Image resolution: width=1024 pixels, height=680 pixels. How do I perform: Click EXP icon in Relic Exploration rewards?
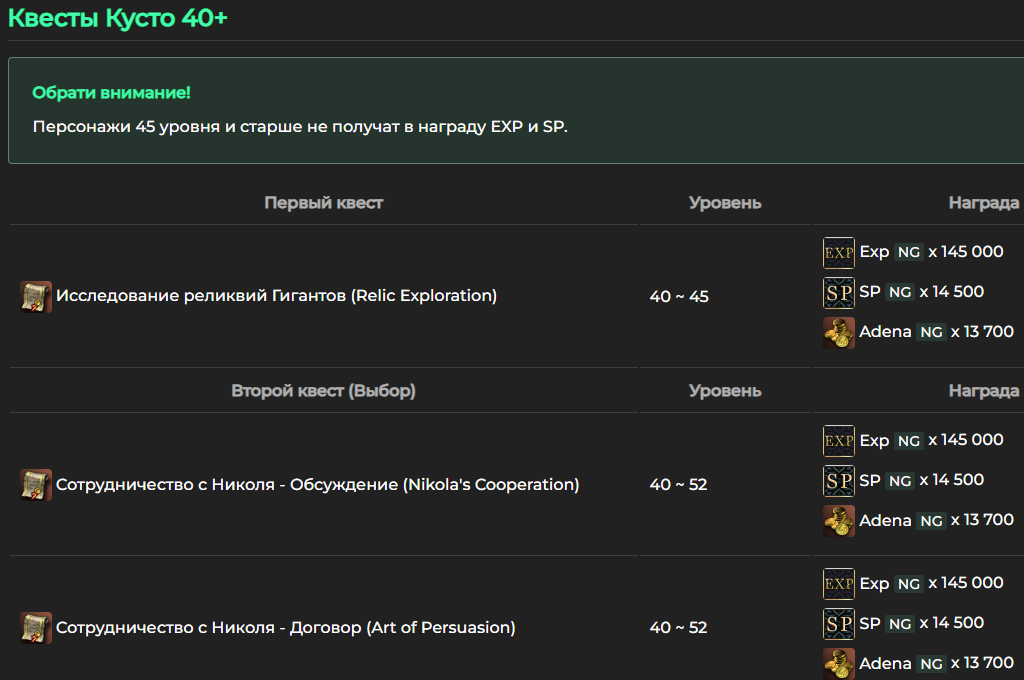pyautogui.click(x=839, y=253)
